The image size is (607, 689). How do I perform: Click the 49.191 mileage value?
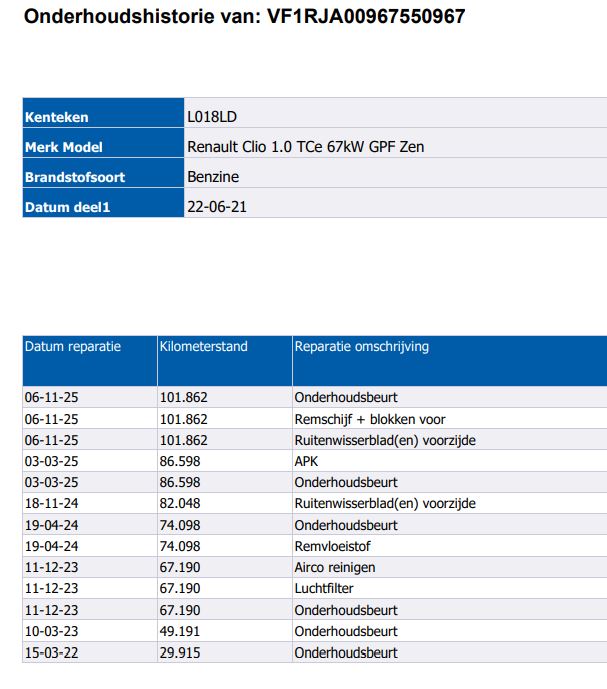click(180, 631)
